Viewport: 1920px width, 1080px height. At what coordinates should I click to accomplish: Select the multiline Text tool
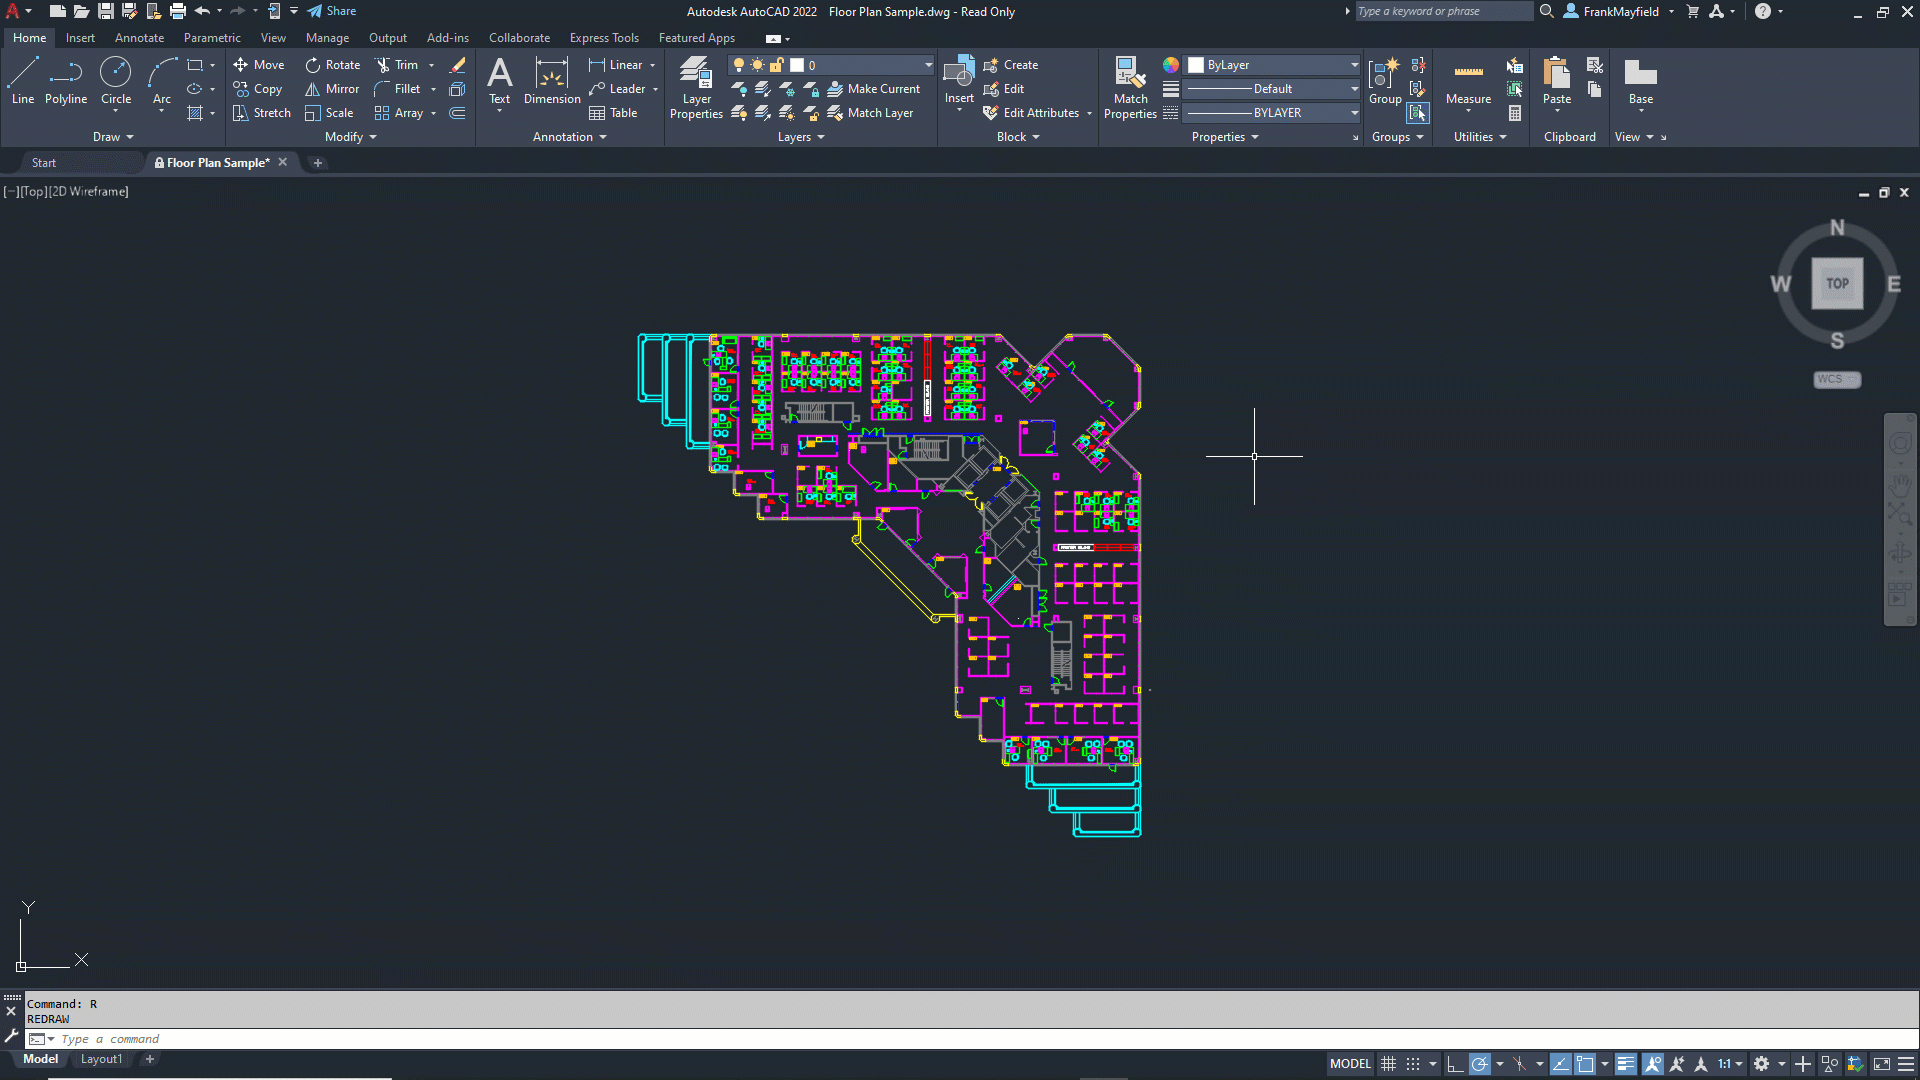coord(499,80)
